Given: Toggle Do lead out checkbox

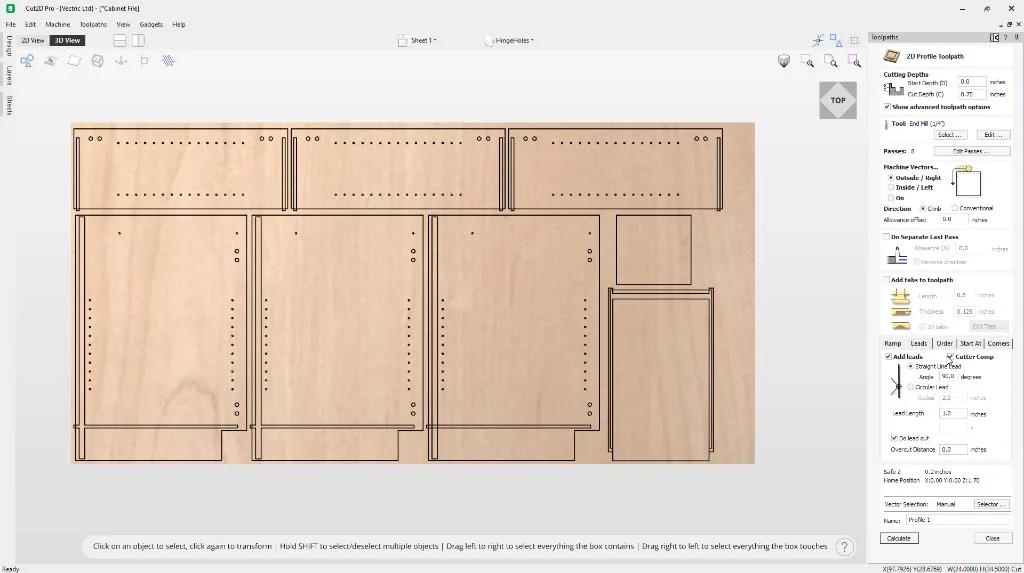Looking at the screenshot, I should tap(894, 438).
